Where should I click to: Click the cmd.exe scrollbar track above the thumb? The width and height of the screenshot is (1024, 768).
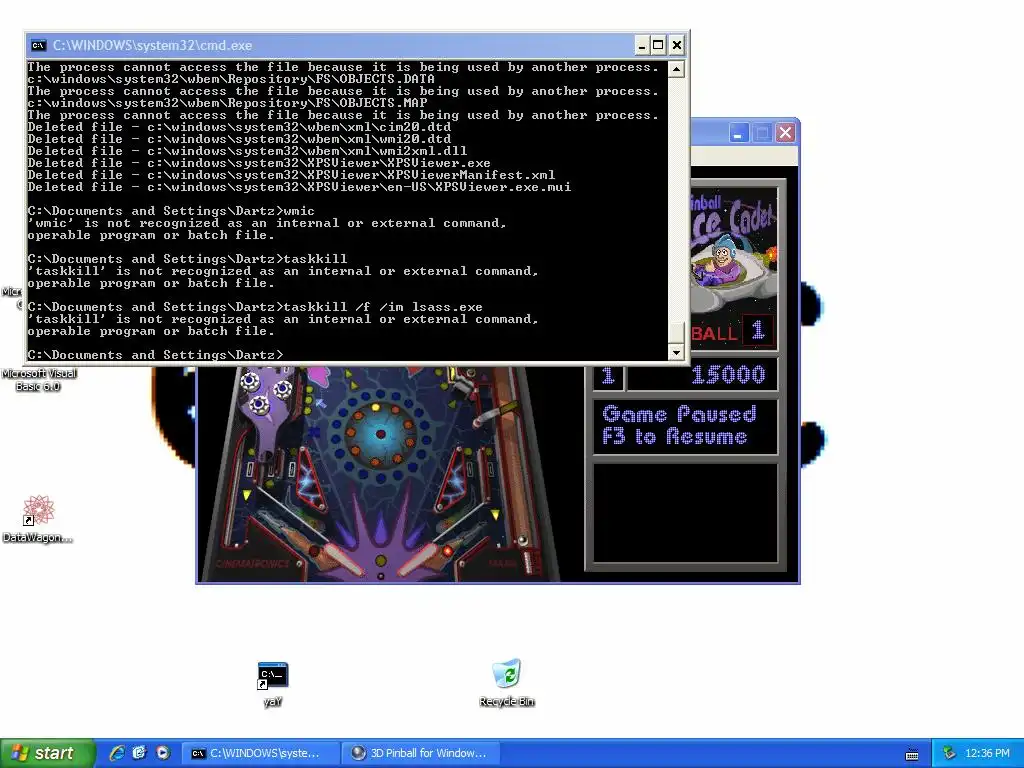click(677, 199)
